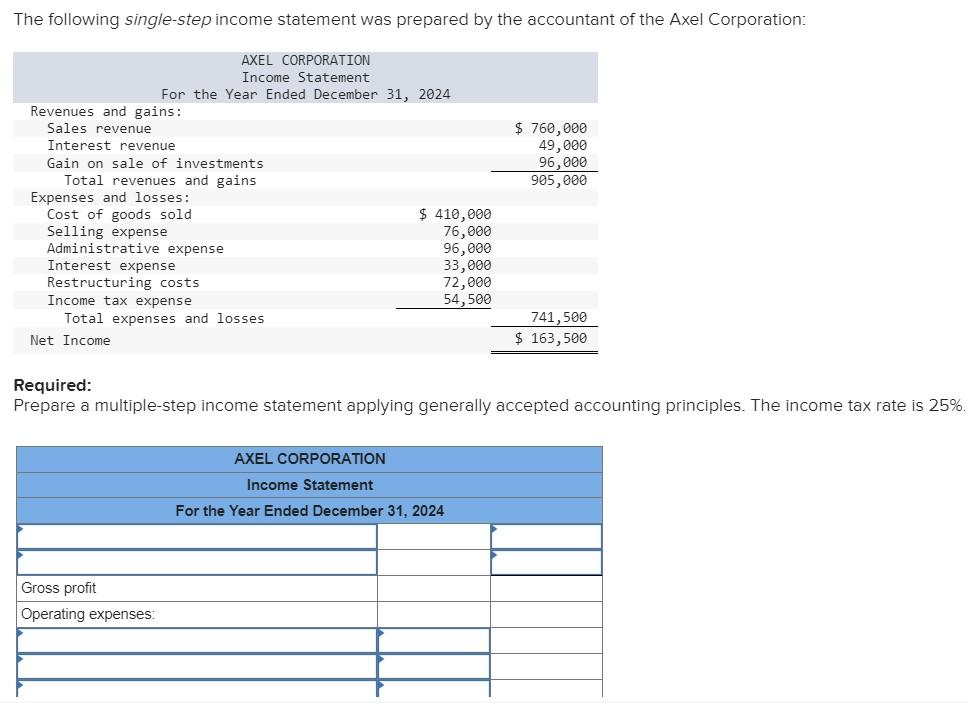Click the Income Statement header row
967x703 pixels.
(310, 484)
